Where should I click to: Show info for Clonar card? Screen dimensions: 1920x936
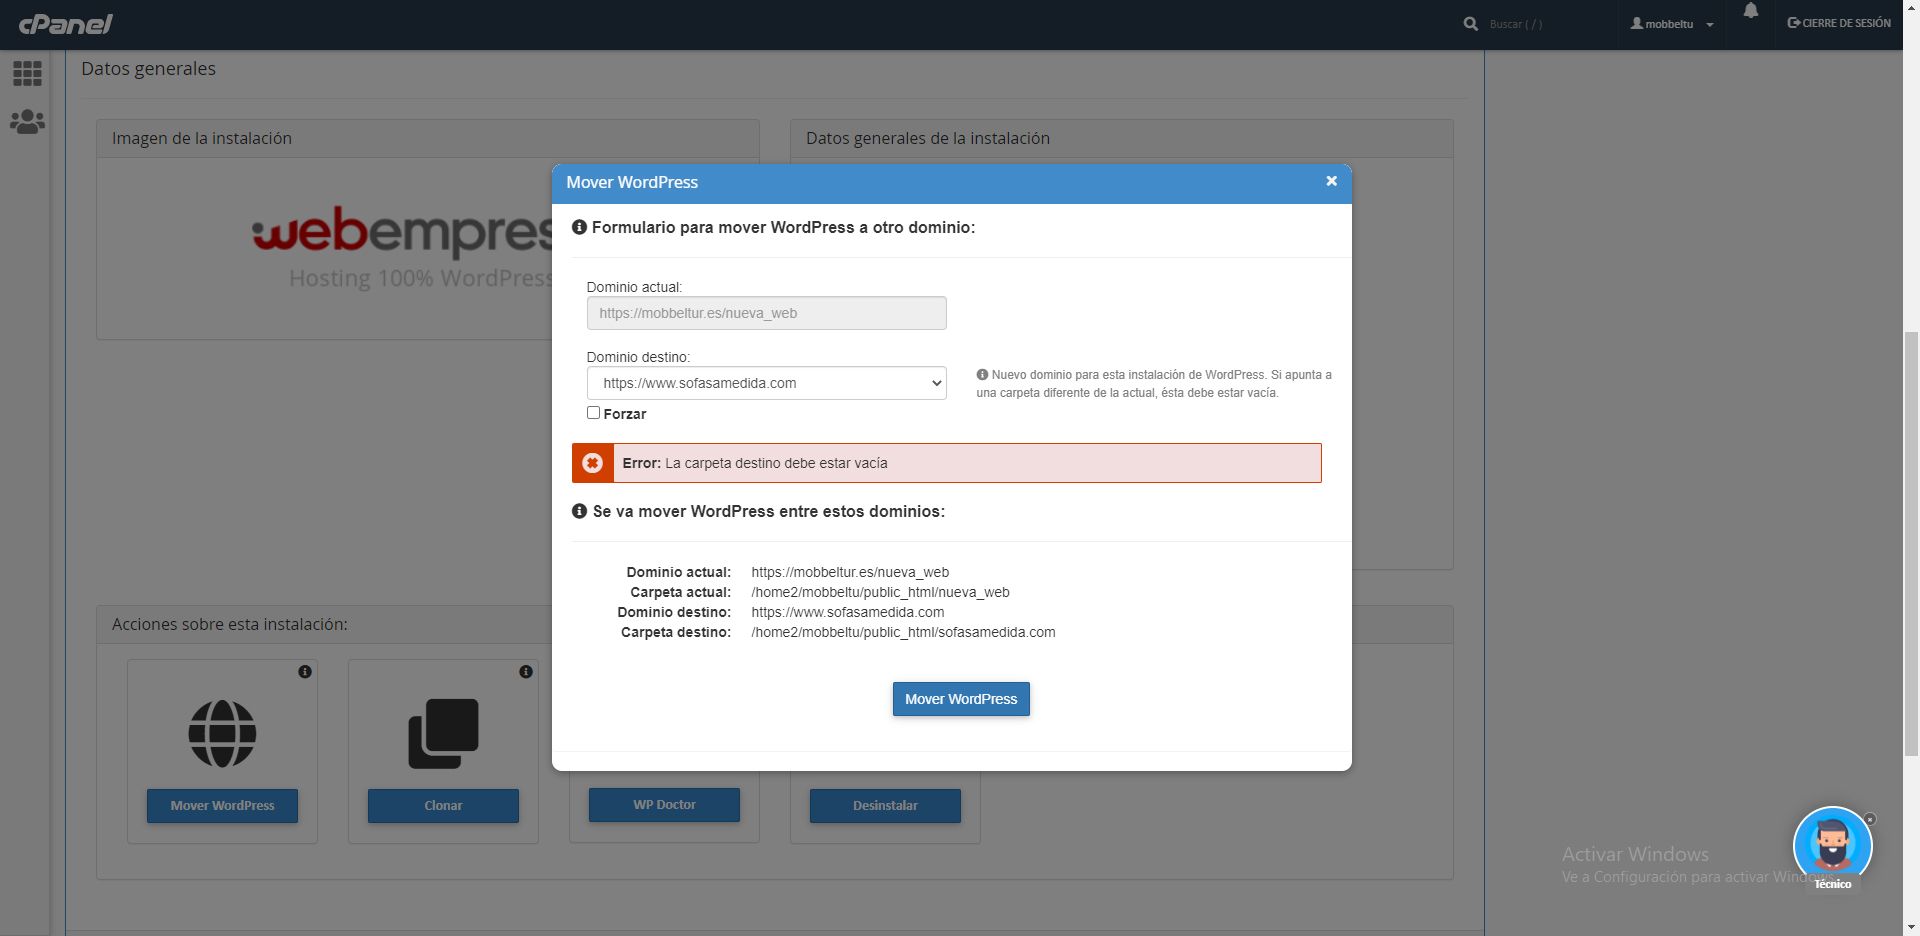[x=526, y=672]
